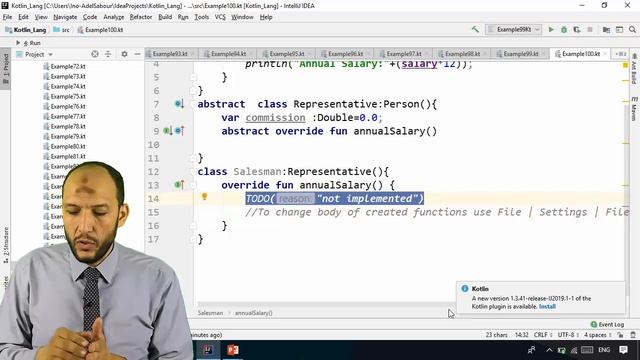
Task: Collapse the Representative class fold on line 7
Action: (193, 104)
